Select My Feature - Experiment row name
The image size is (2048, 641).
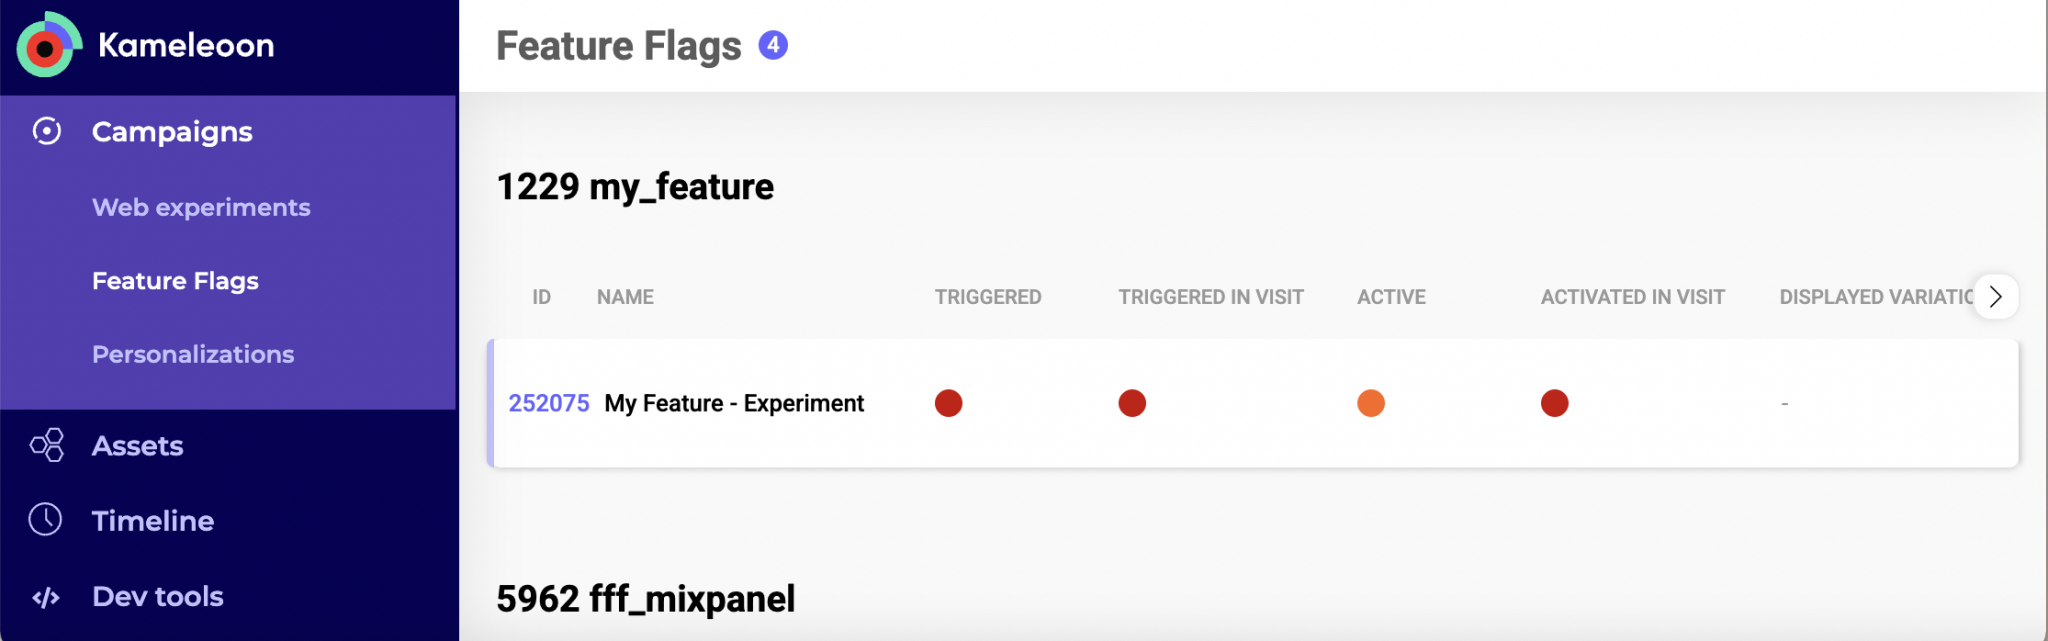[734, 403]
